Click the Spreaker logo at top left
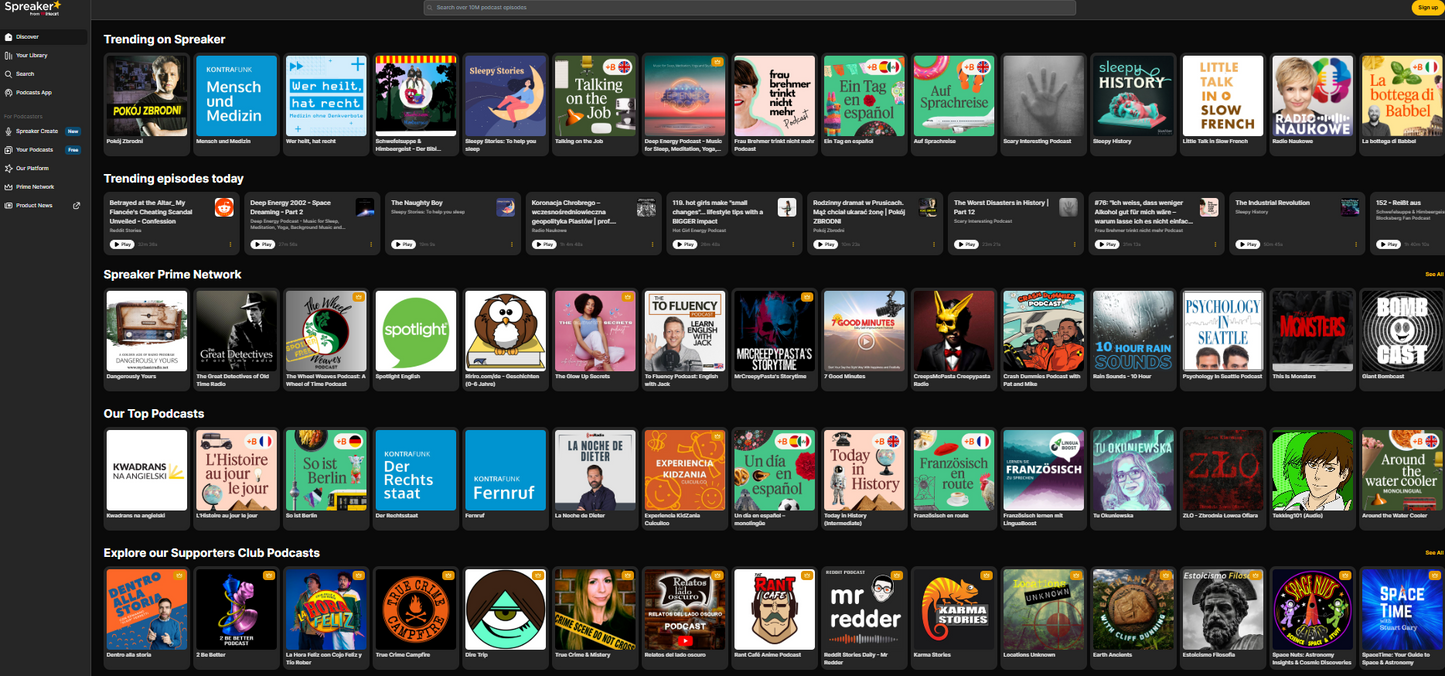 click(x=32, y=8)
